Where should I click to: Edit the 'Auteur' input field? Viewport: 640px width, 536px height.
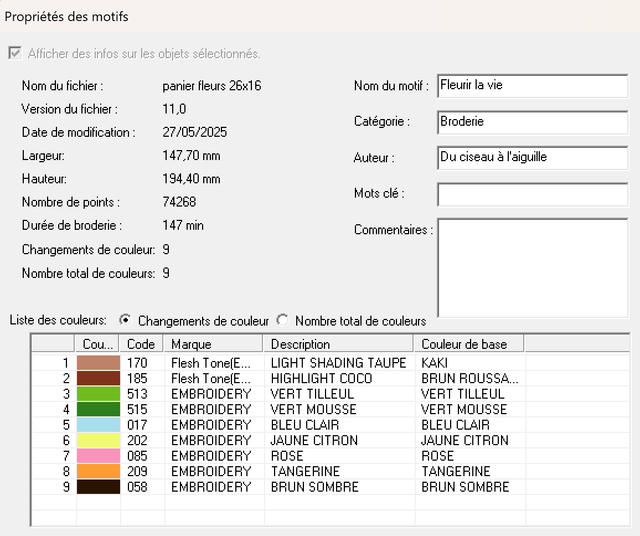pos(531,158)
